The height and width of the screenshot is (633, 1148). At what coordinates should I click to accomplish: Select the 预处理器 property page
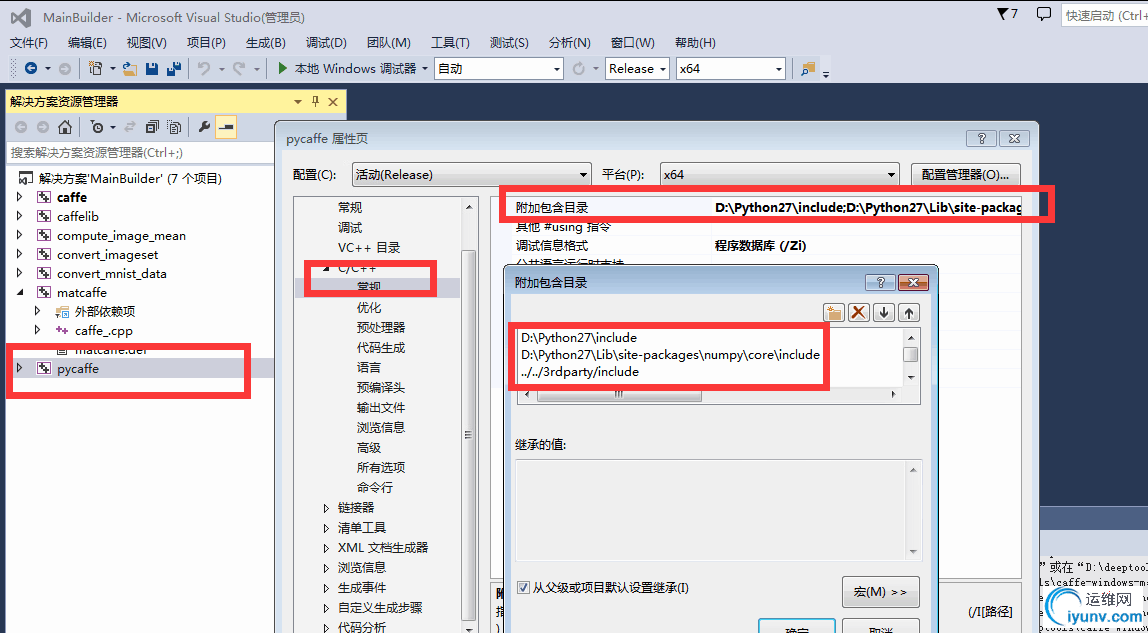coord(381,327)
